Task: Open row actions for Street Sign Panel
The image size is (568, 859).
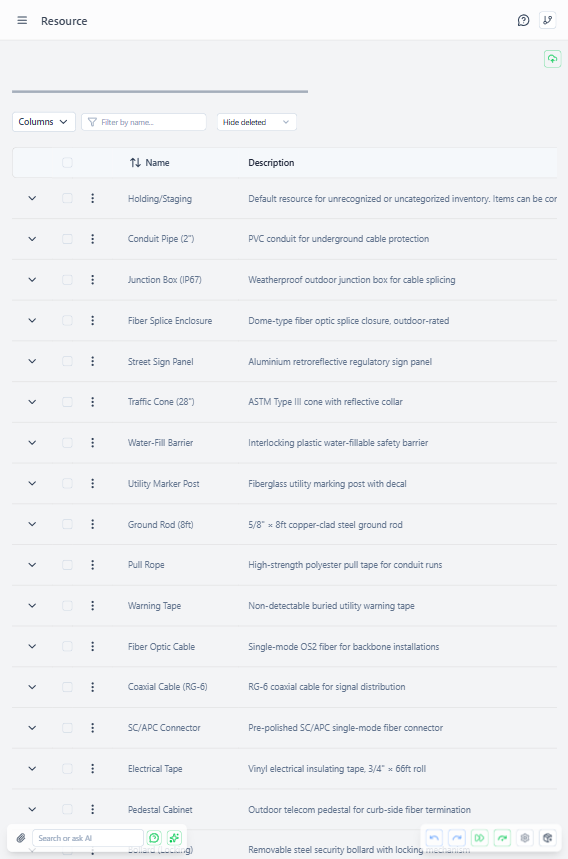Action: 93,361
